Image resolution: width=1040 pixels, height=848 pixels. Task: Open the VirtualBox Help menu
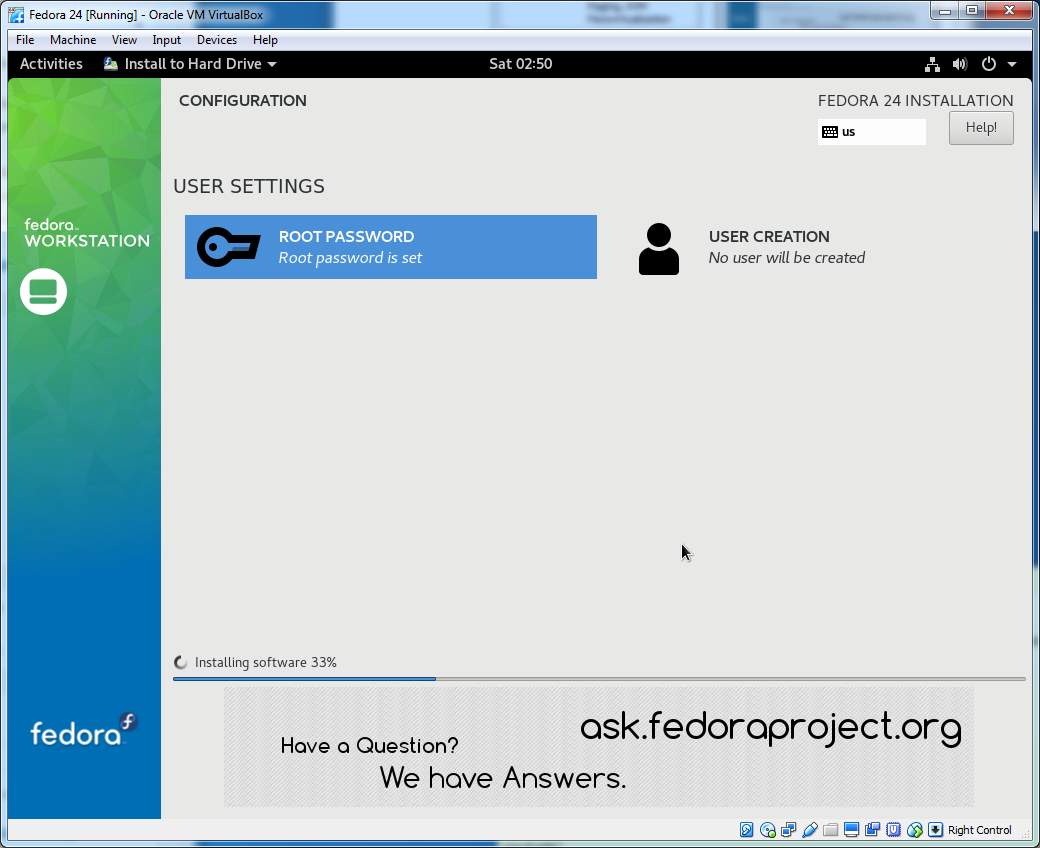[265, 40]
